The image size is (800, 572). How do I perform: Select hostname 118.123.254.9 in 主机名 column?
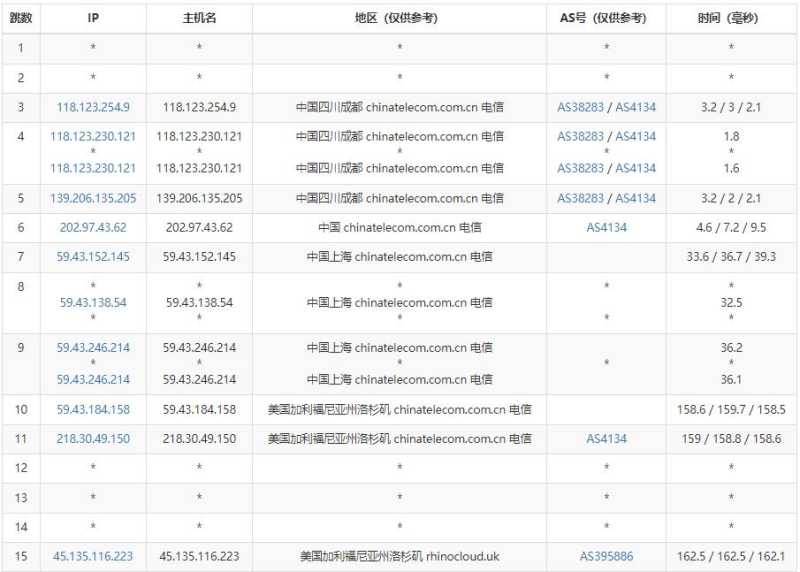(199, 107)
